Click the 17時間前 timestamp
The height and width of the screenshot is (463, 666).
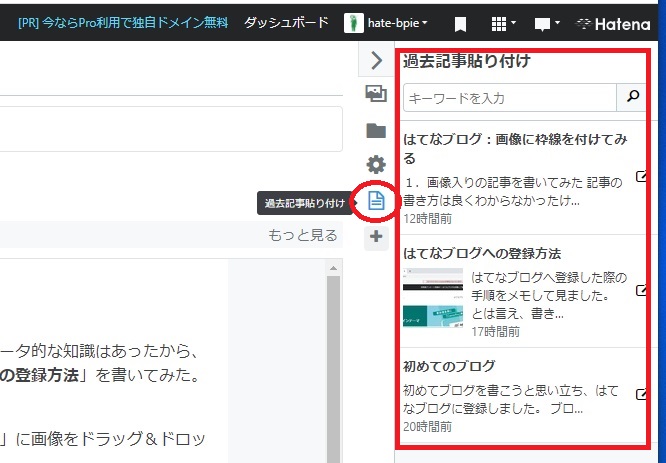(495, 331)
